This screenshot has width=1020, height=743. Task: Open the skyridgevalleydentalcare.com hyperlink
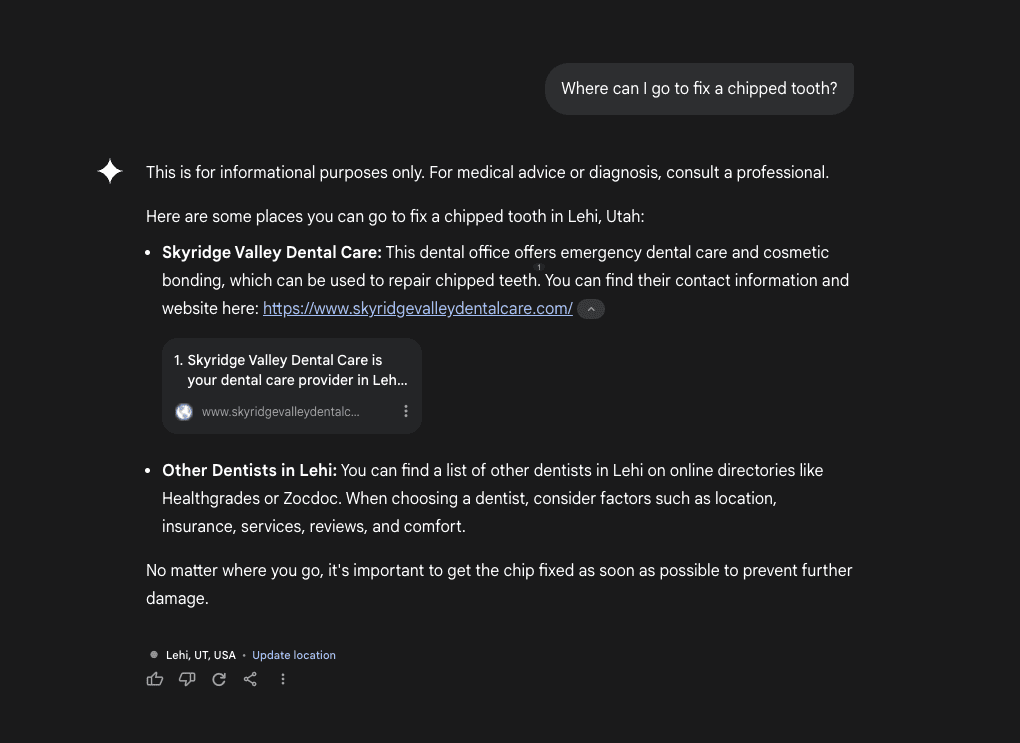tap(417, 309)
